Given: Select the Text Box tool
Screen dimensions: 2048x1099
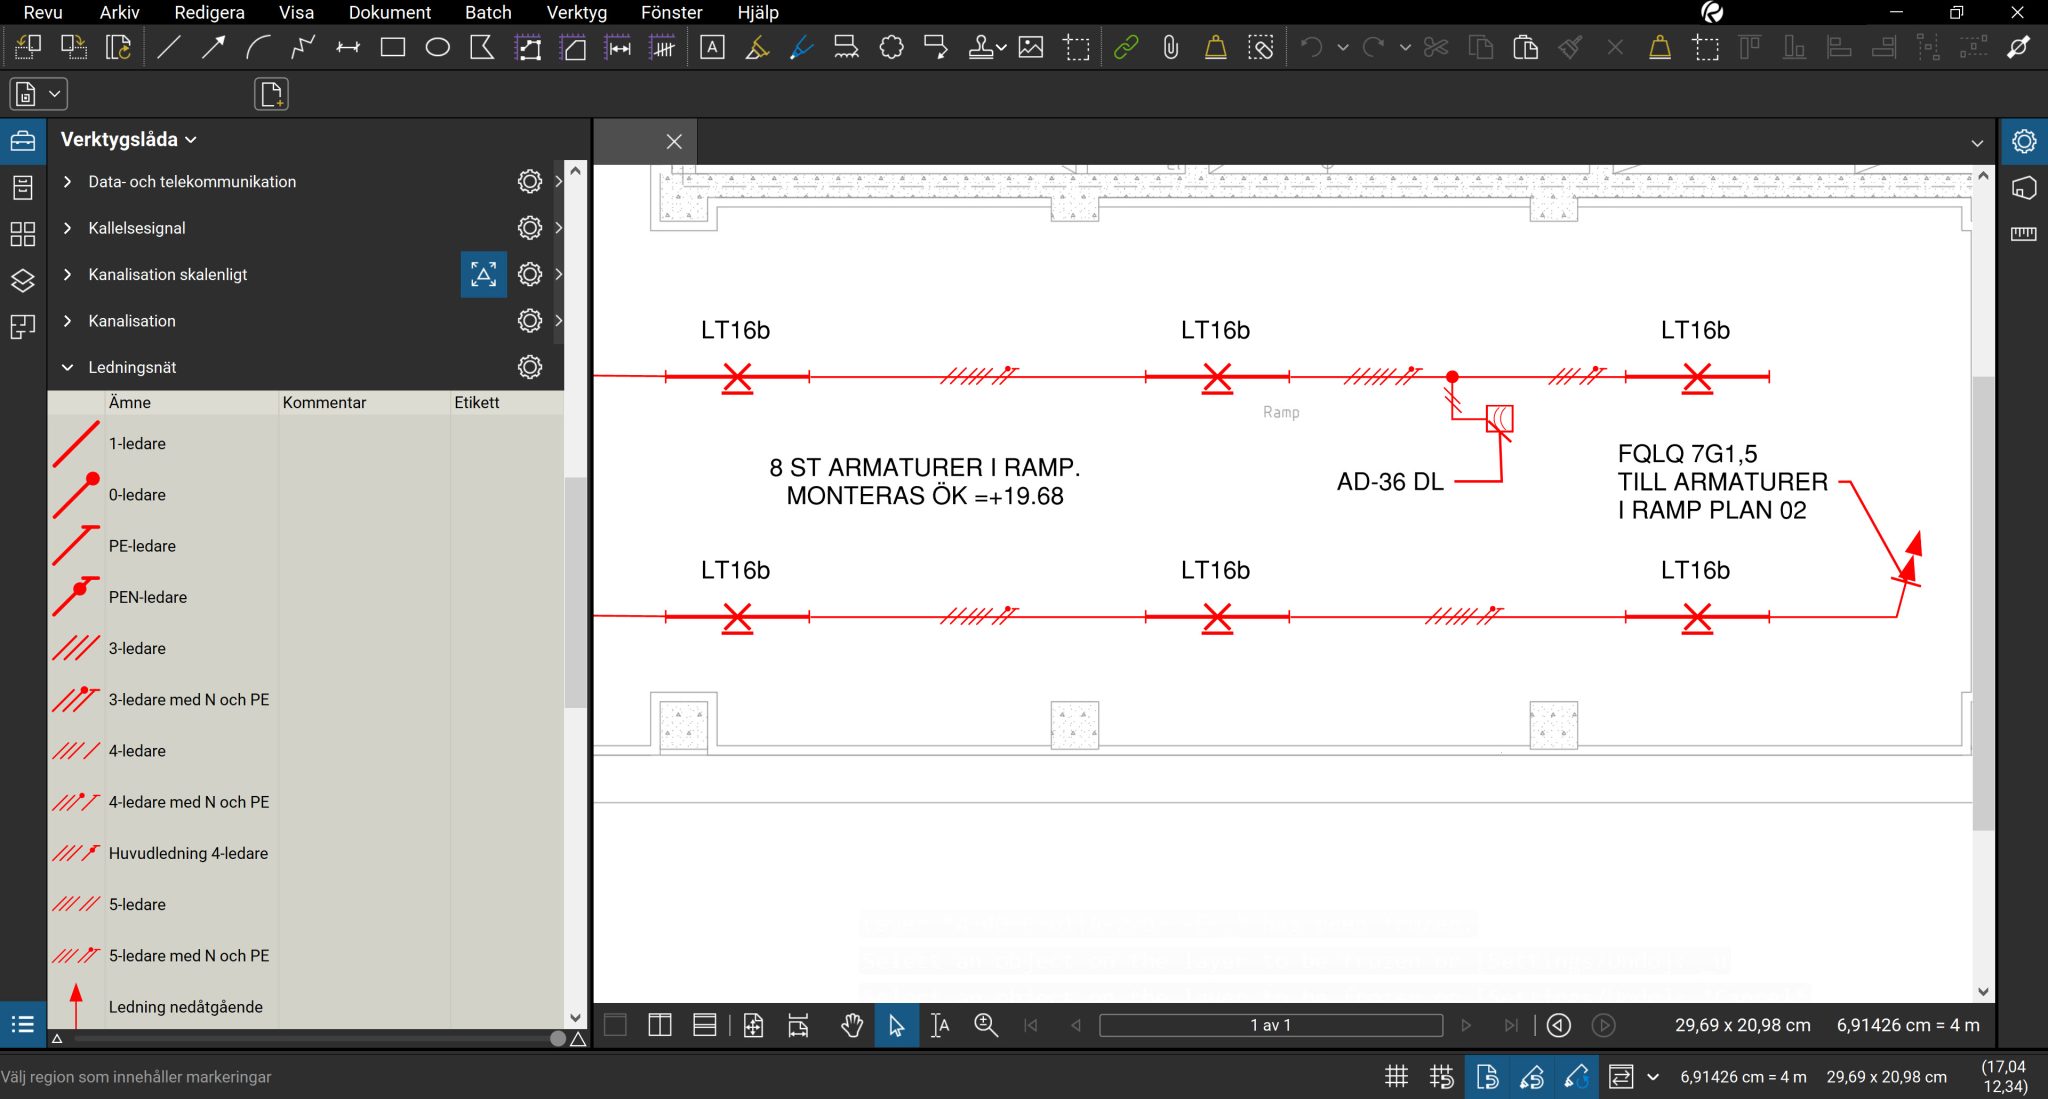Looking at the screenshot, I should (x=712, y=47).
